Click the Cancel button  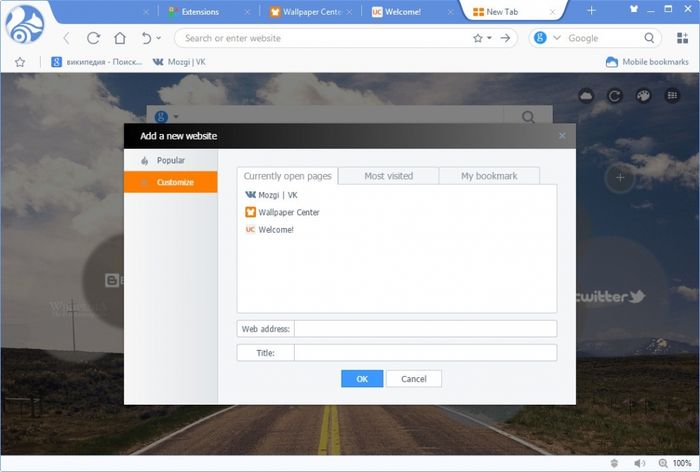coord(414,379)
